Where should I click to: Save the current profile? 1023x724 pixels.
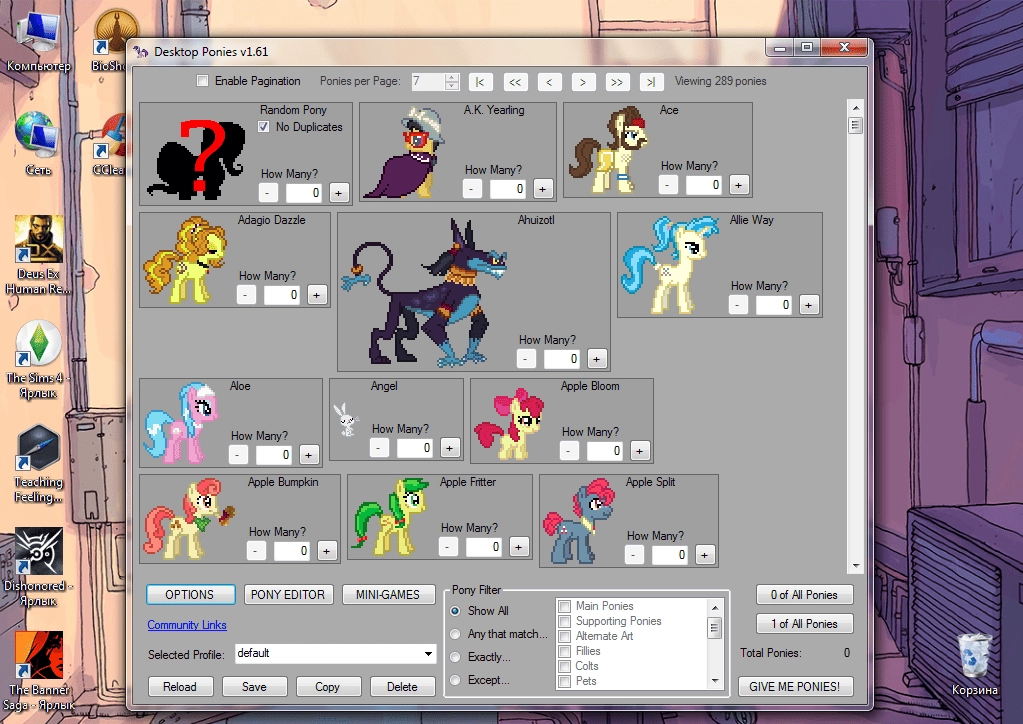tap(254, 687)
